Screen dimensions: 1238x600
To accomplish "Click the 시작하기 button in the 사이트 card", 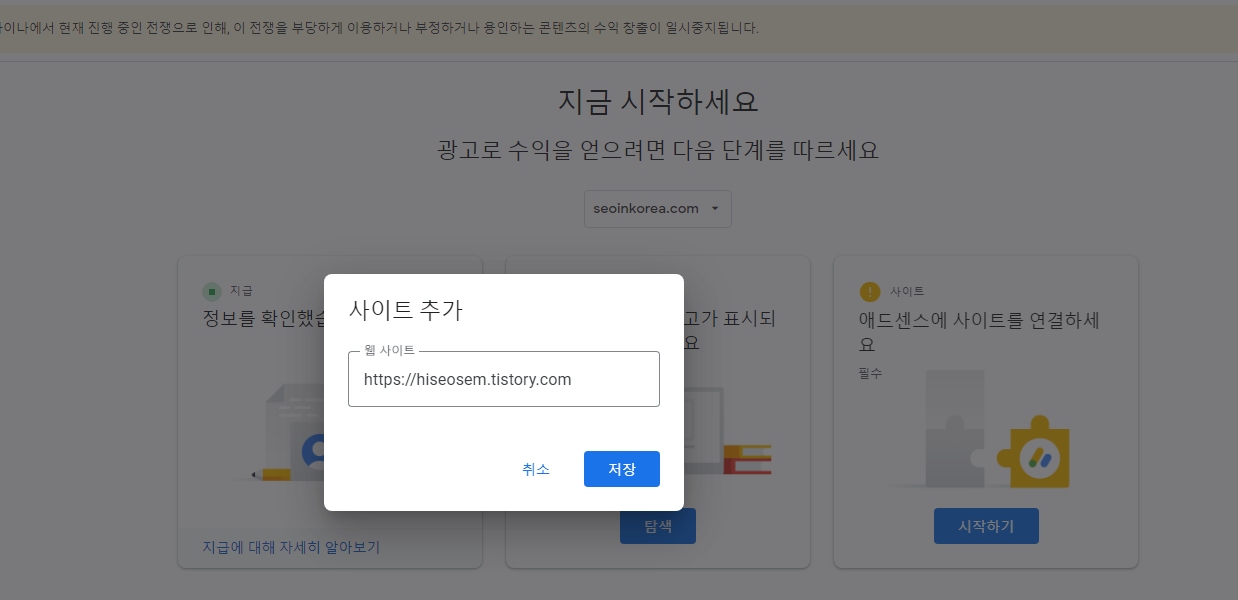I will pos(986,526).
